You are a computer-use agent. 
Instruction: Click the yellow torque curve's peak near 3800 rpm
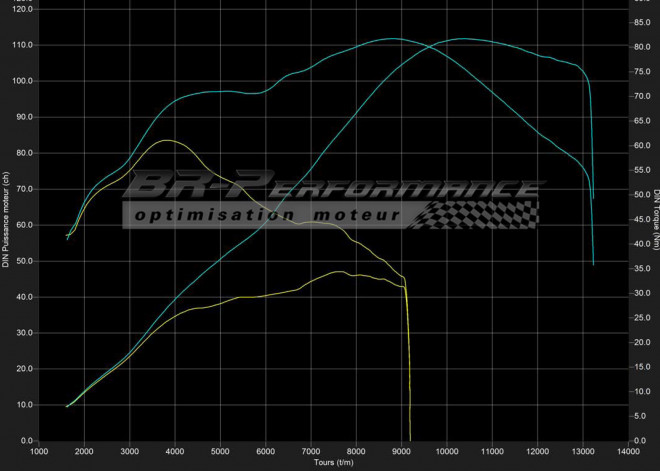pyautogui.click(x=166, y=140)
